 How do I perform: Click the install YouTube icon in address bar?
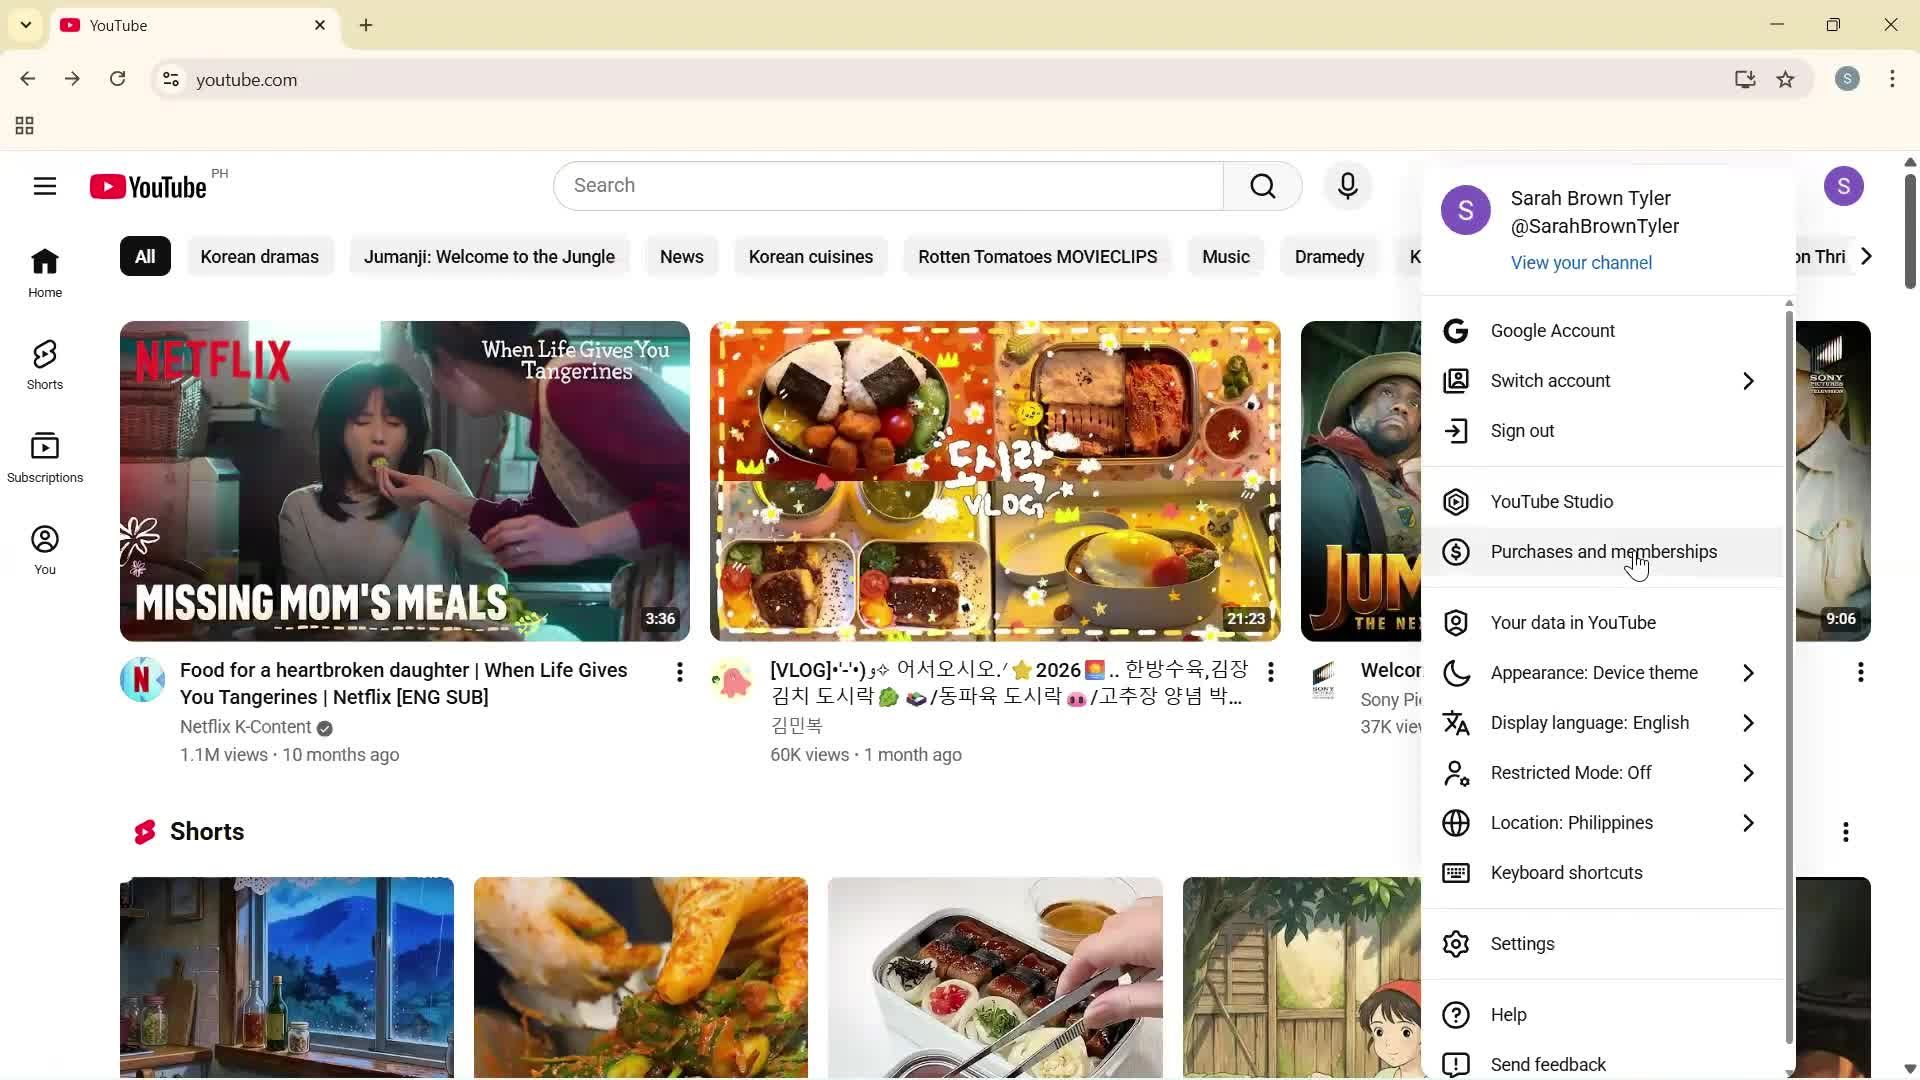1744,79
